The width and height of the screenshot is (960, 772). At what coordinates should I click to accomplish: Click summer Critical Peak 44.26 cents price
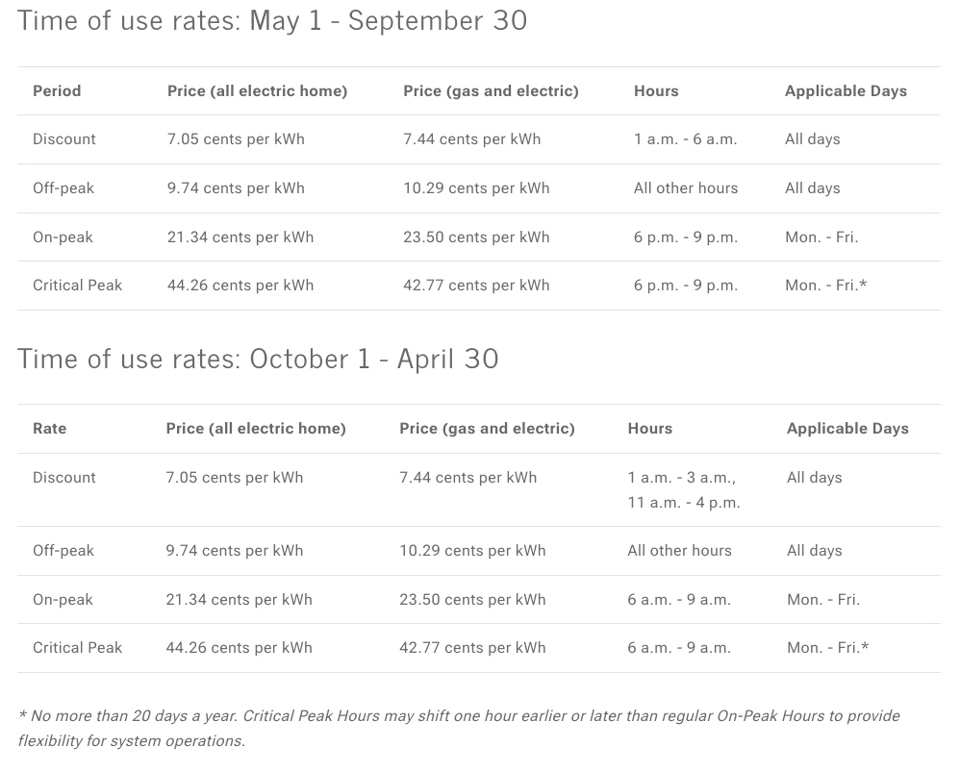[x=240, y=285]
